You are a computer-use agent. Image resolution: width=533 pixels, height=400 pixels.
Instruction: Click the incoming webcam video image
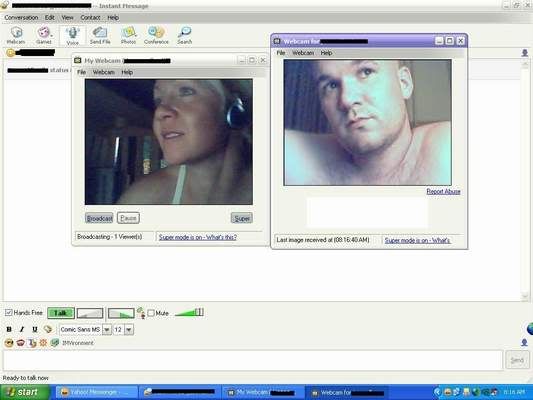coord(367,122)
